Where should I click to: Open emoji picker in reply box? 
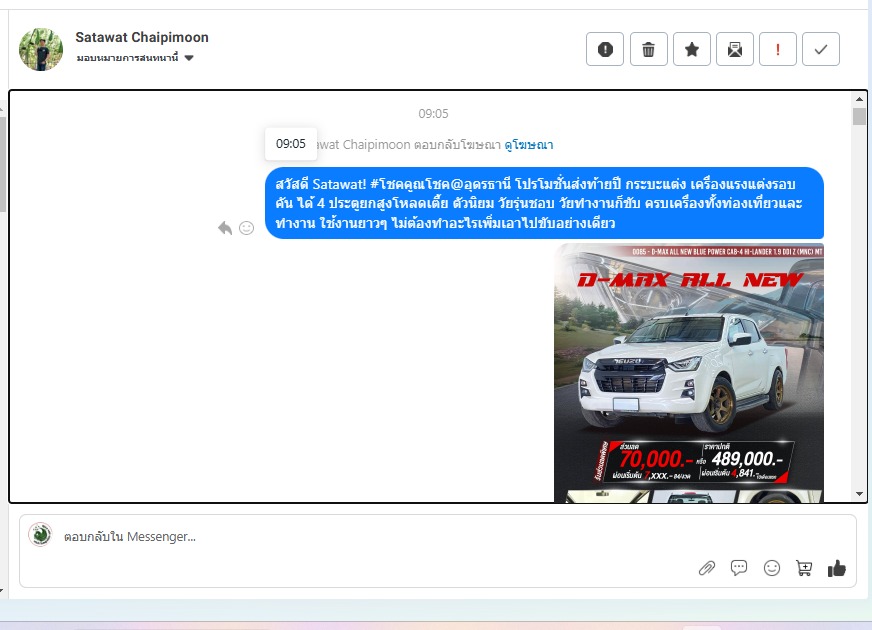(772, 568)
